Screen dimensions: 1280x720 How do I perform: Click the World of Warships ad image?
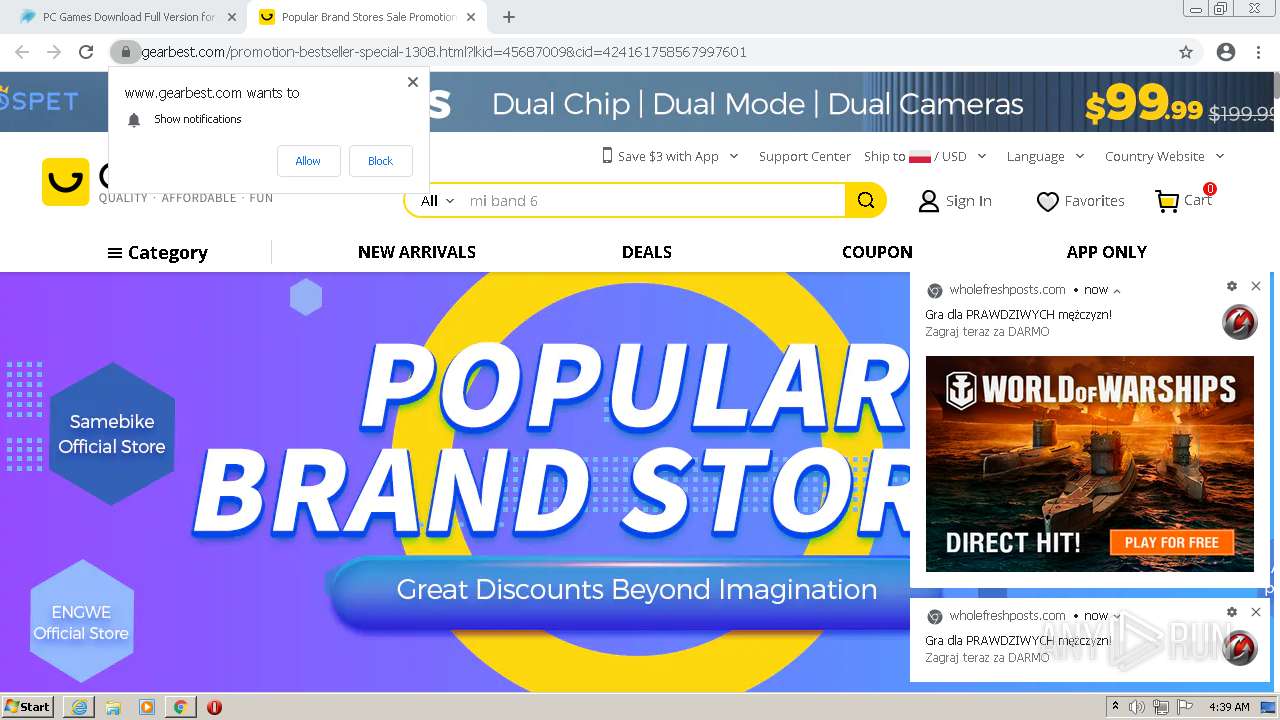pos(1089,464)
